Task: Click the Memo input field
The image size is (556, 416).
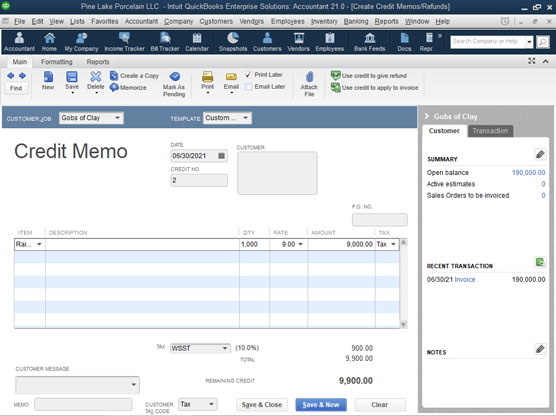Action: pyautogui.click(x=83, y=404)
